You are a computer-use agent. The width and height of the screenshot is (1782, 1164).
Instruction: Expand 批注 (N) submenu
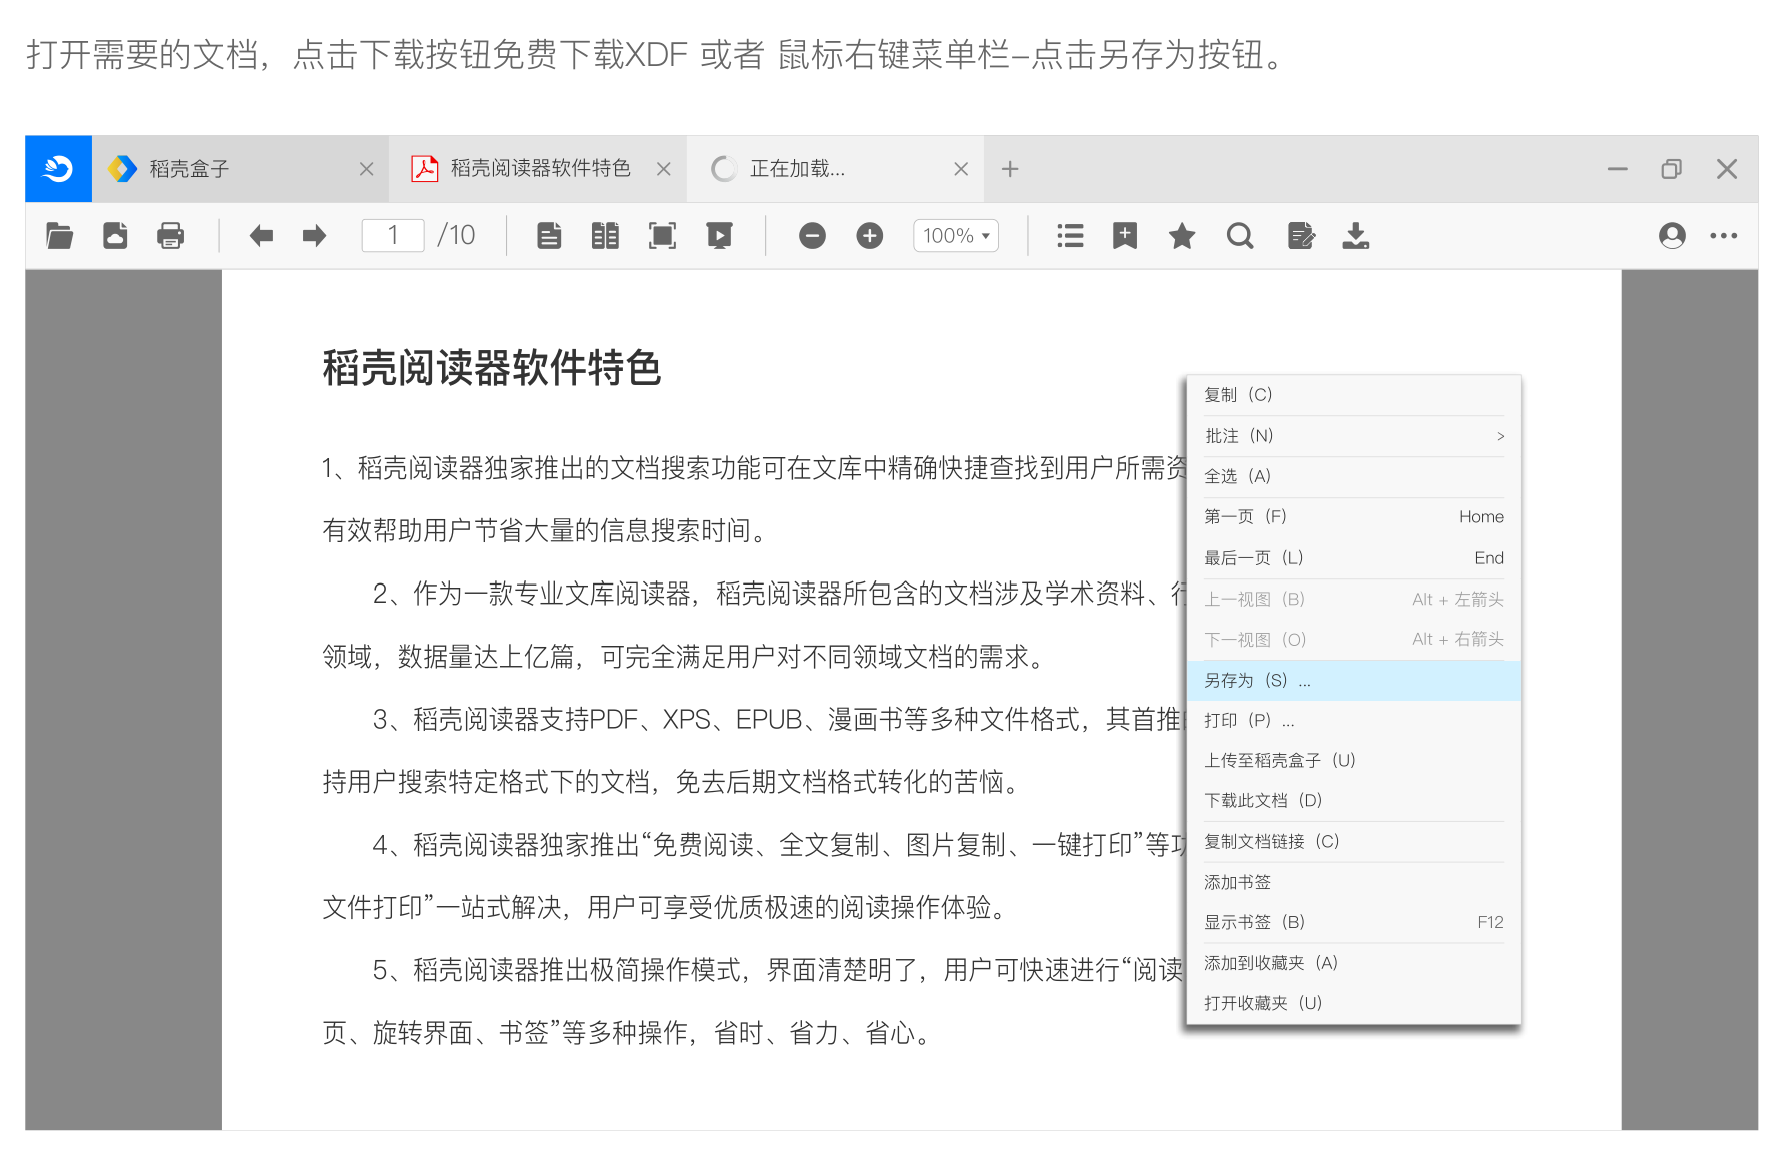(1354, 436)
